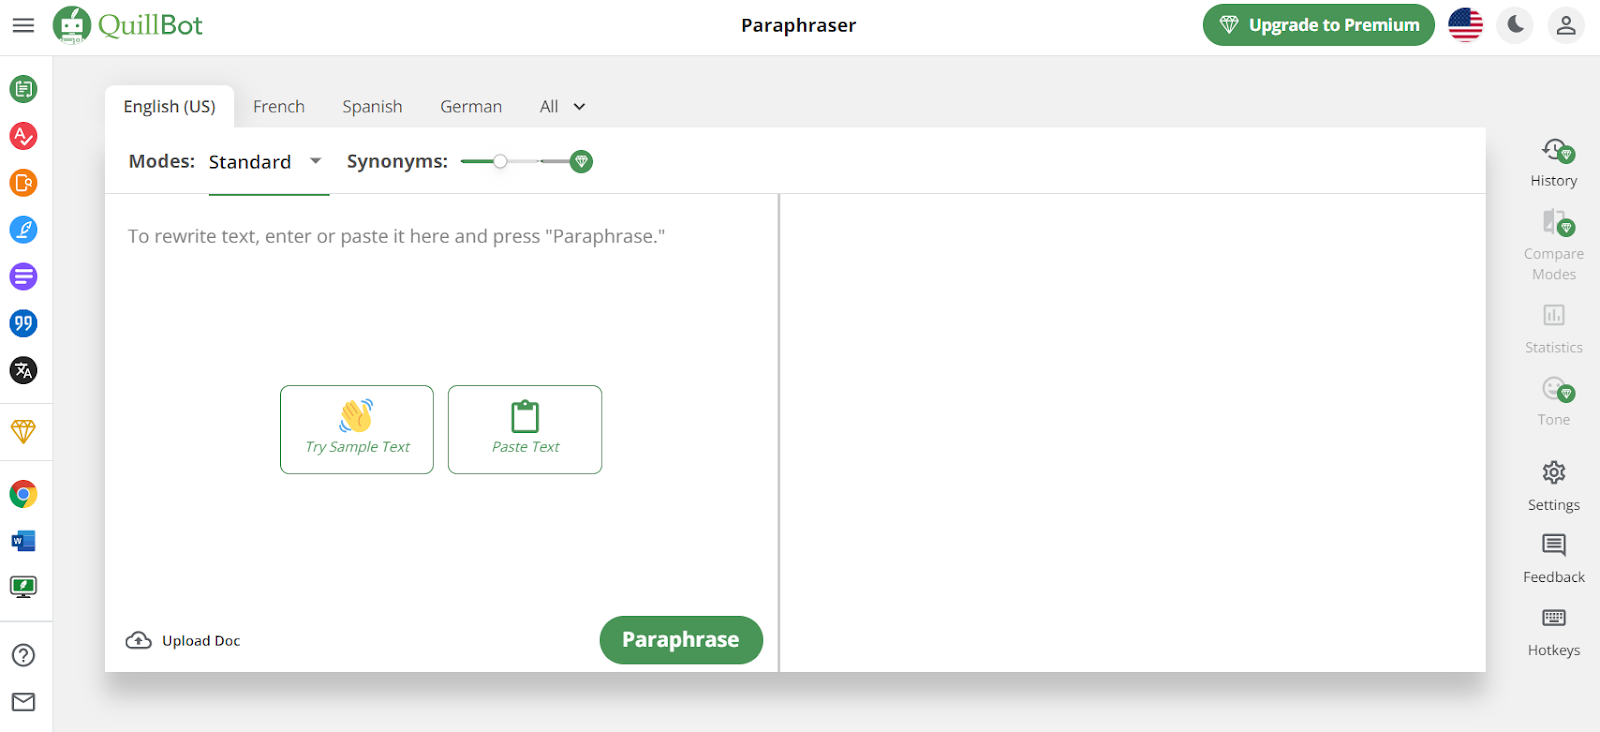Open Grammar Checker icon in sidebar

pos(23,136)
